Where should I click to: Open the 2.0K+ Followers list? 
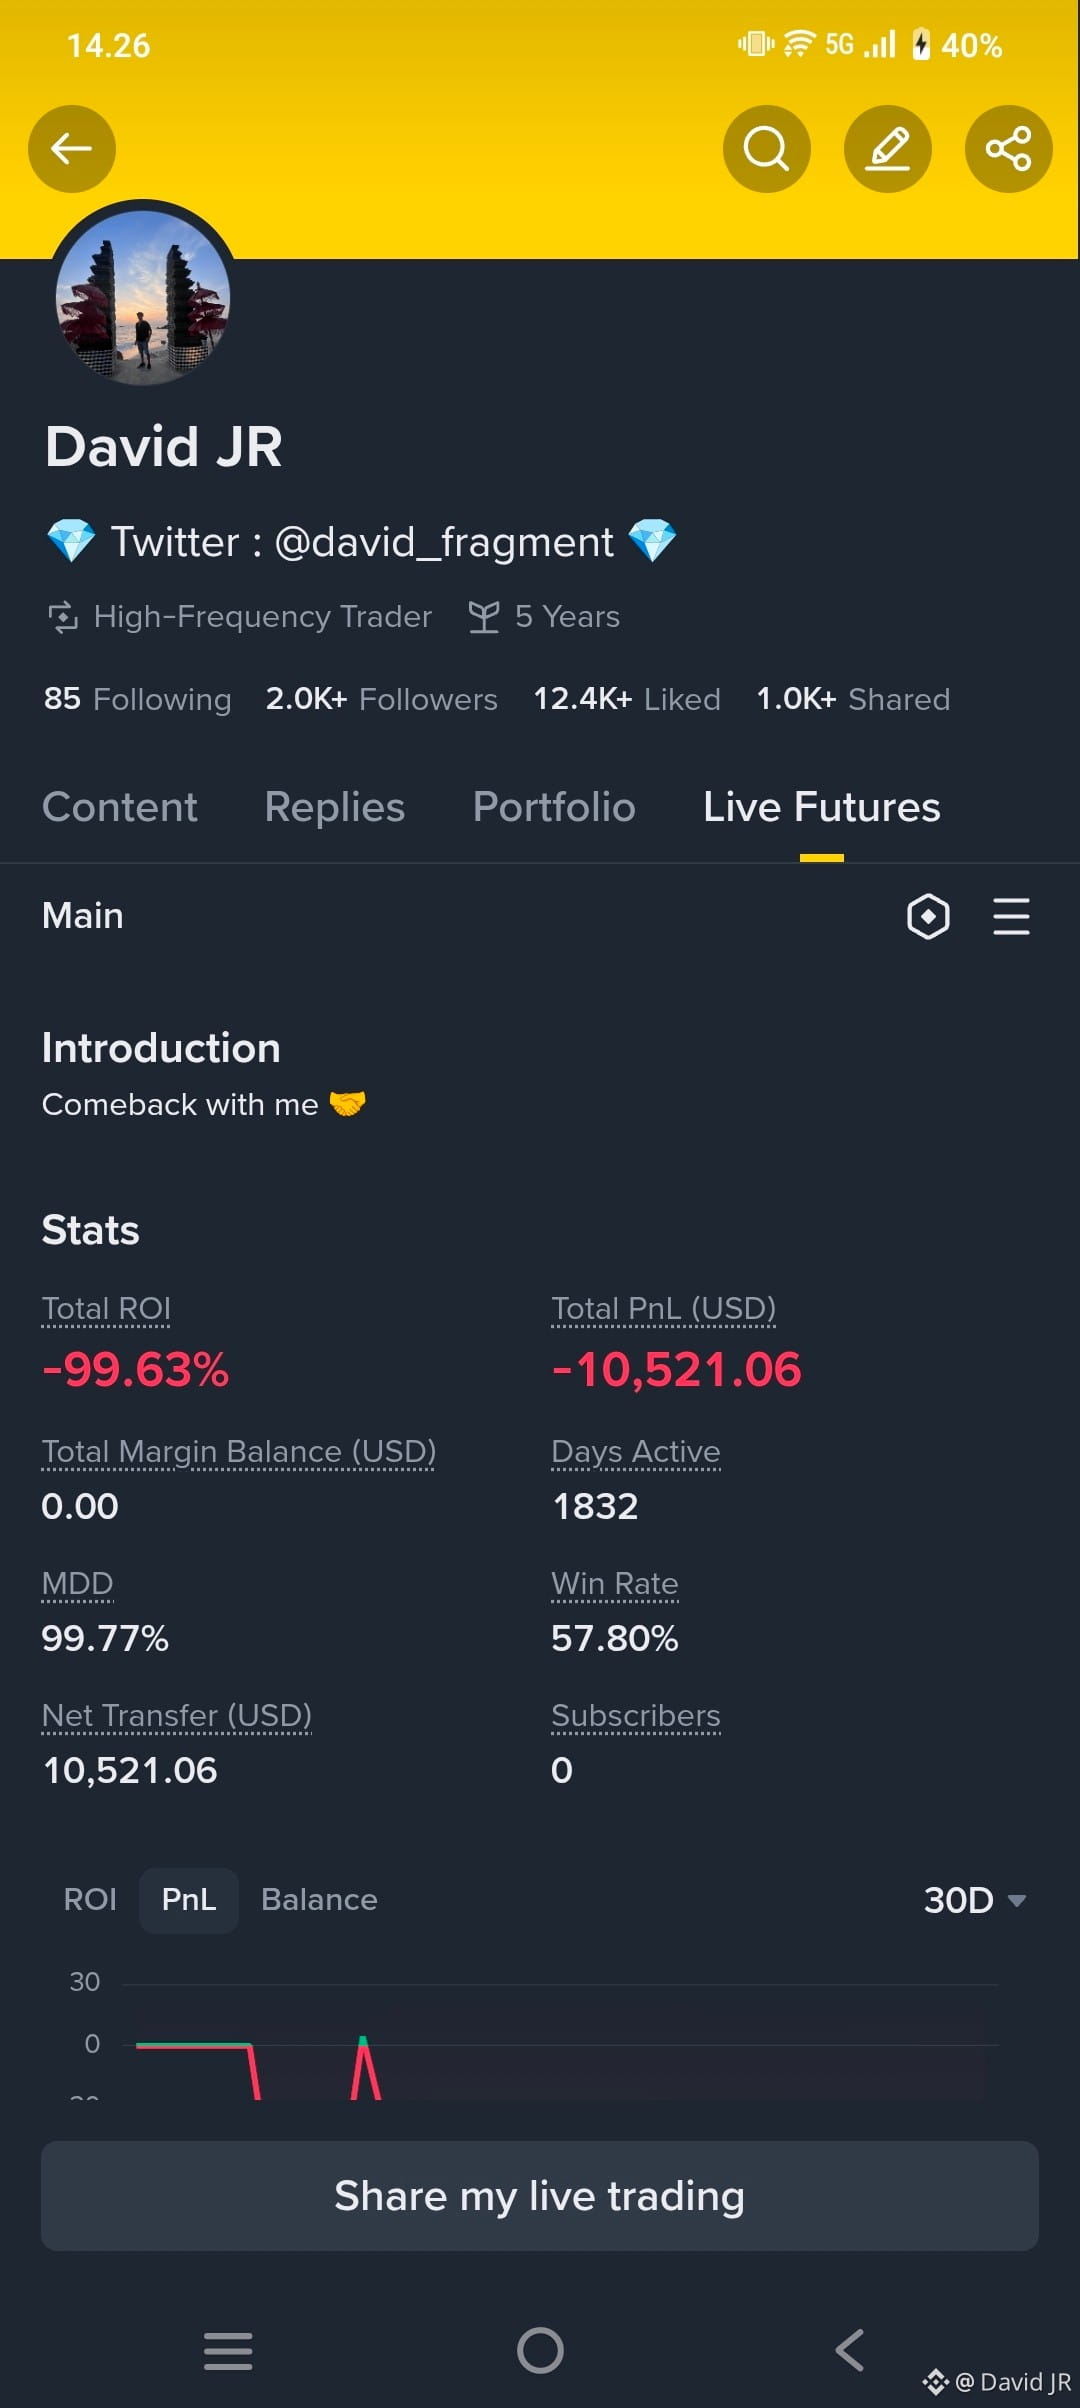381,699
